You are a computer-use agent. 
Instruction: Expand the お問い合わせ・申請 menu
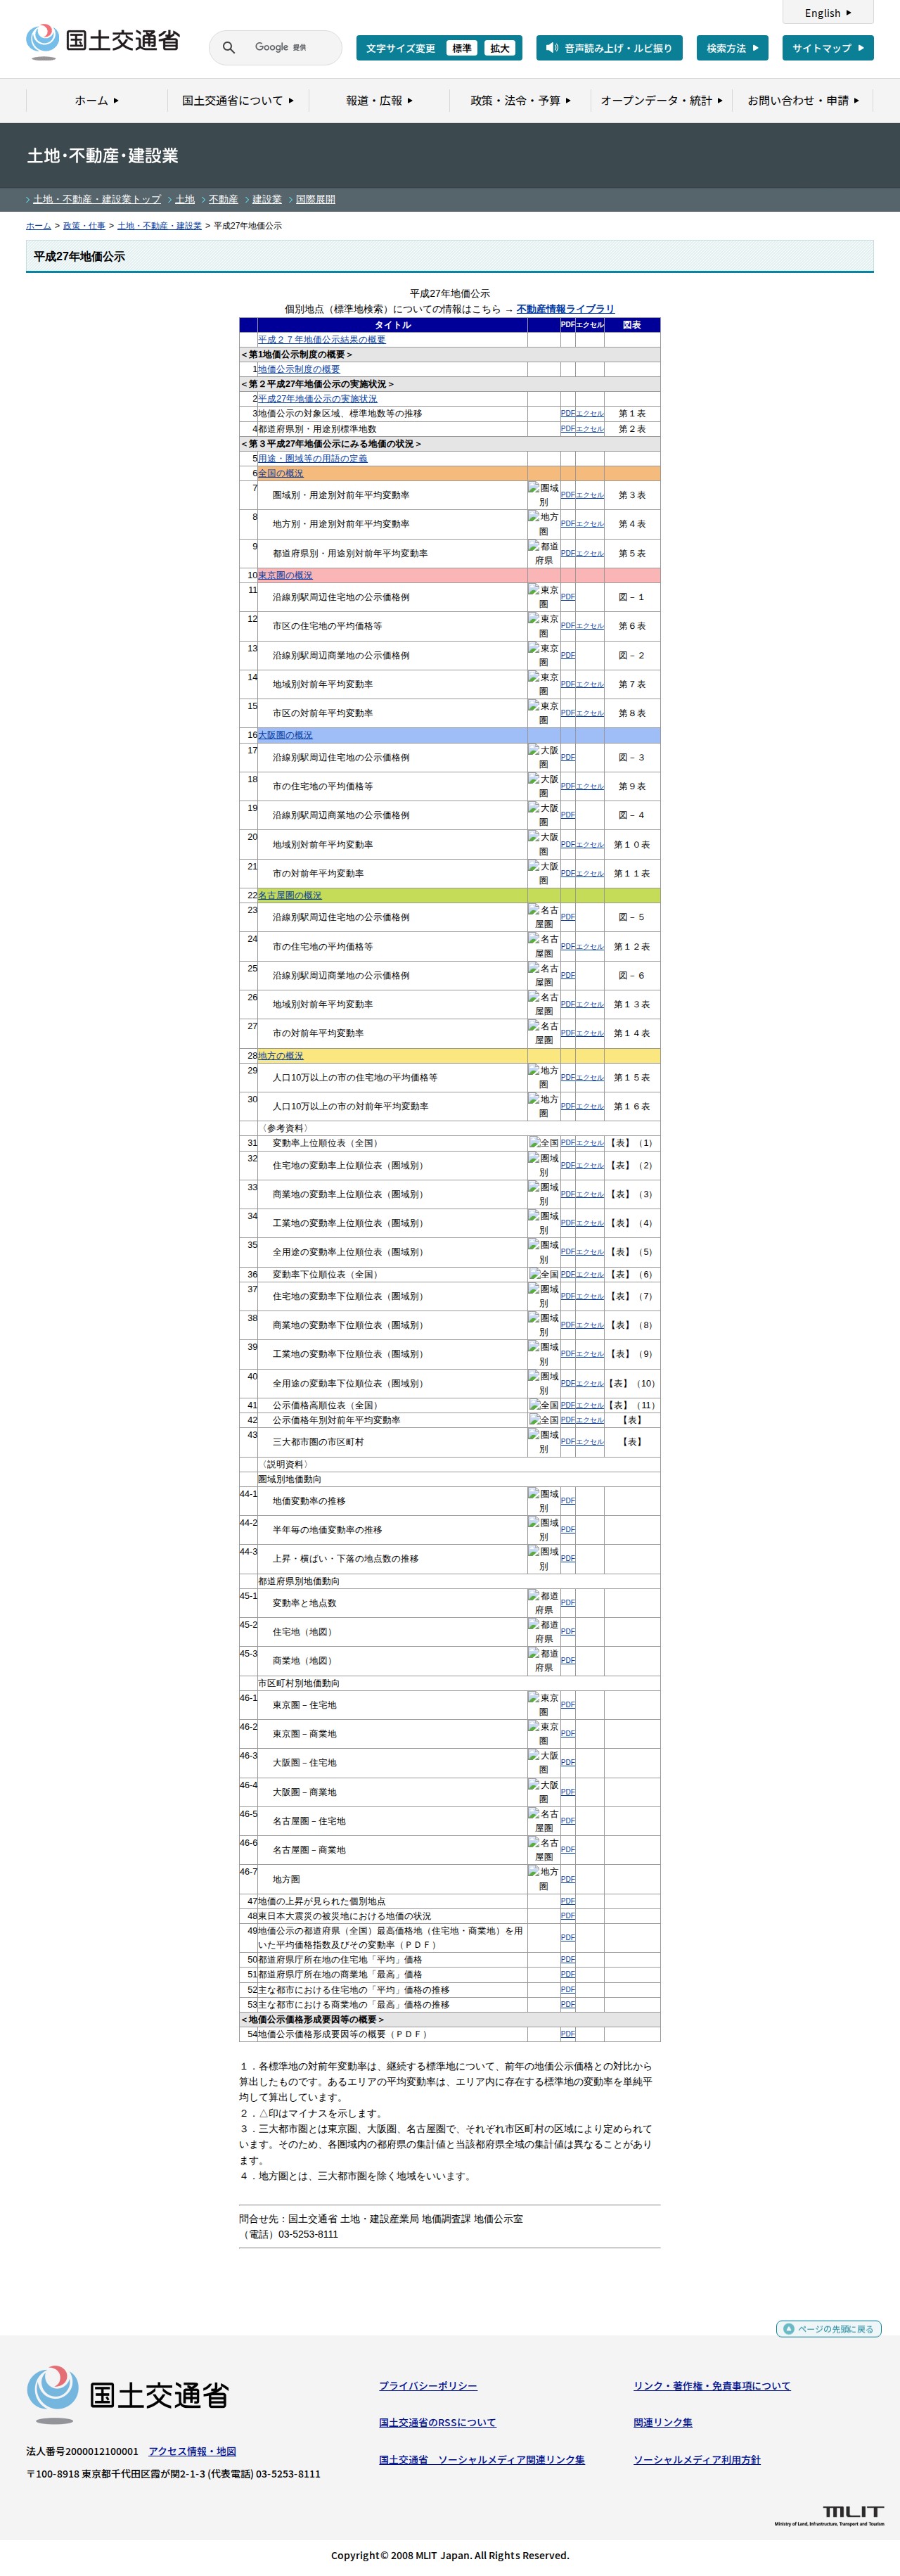[803, 100]
